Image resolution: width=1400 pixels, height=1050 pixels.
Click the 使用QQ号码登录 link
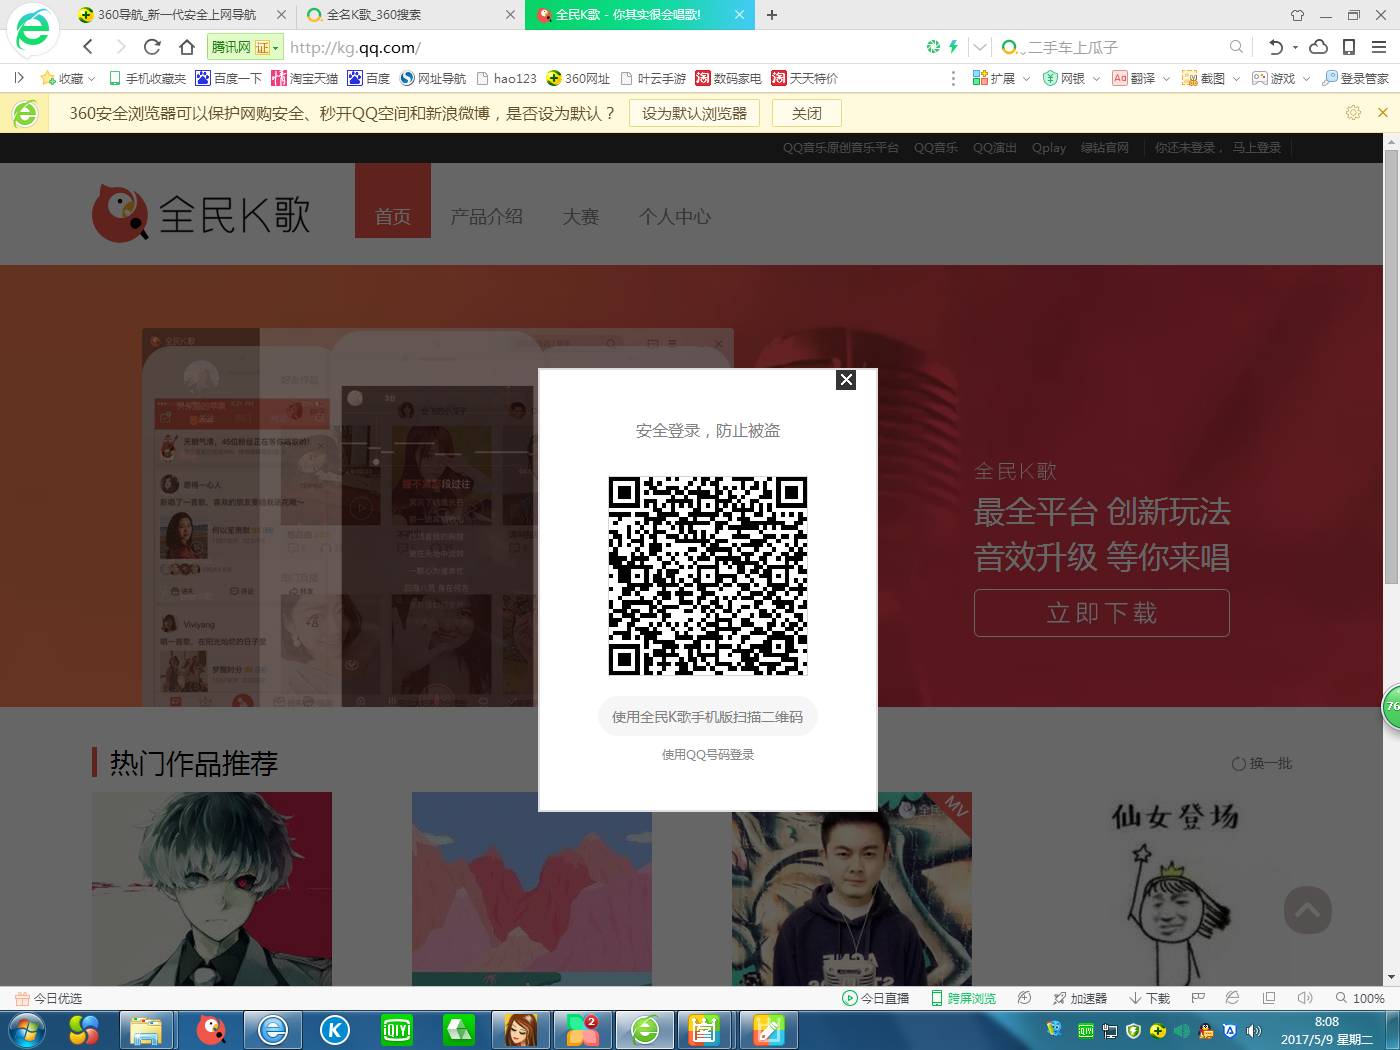[x=708, y=755]
